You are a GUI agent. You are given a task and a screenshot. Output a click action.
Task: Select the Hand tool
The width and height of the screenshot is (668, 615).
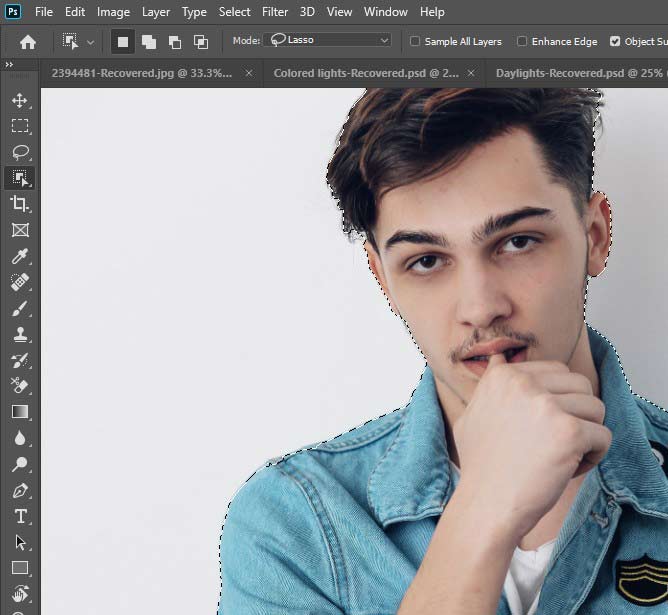(x=20, y=594)
